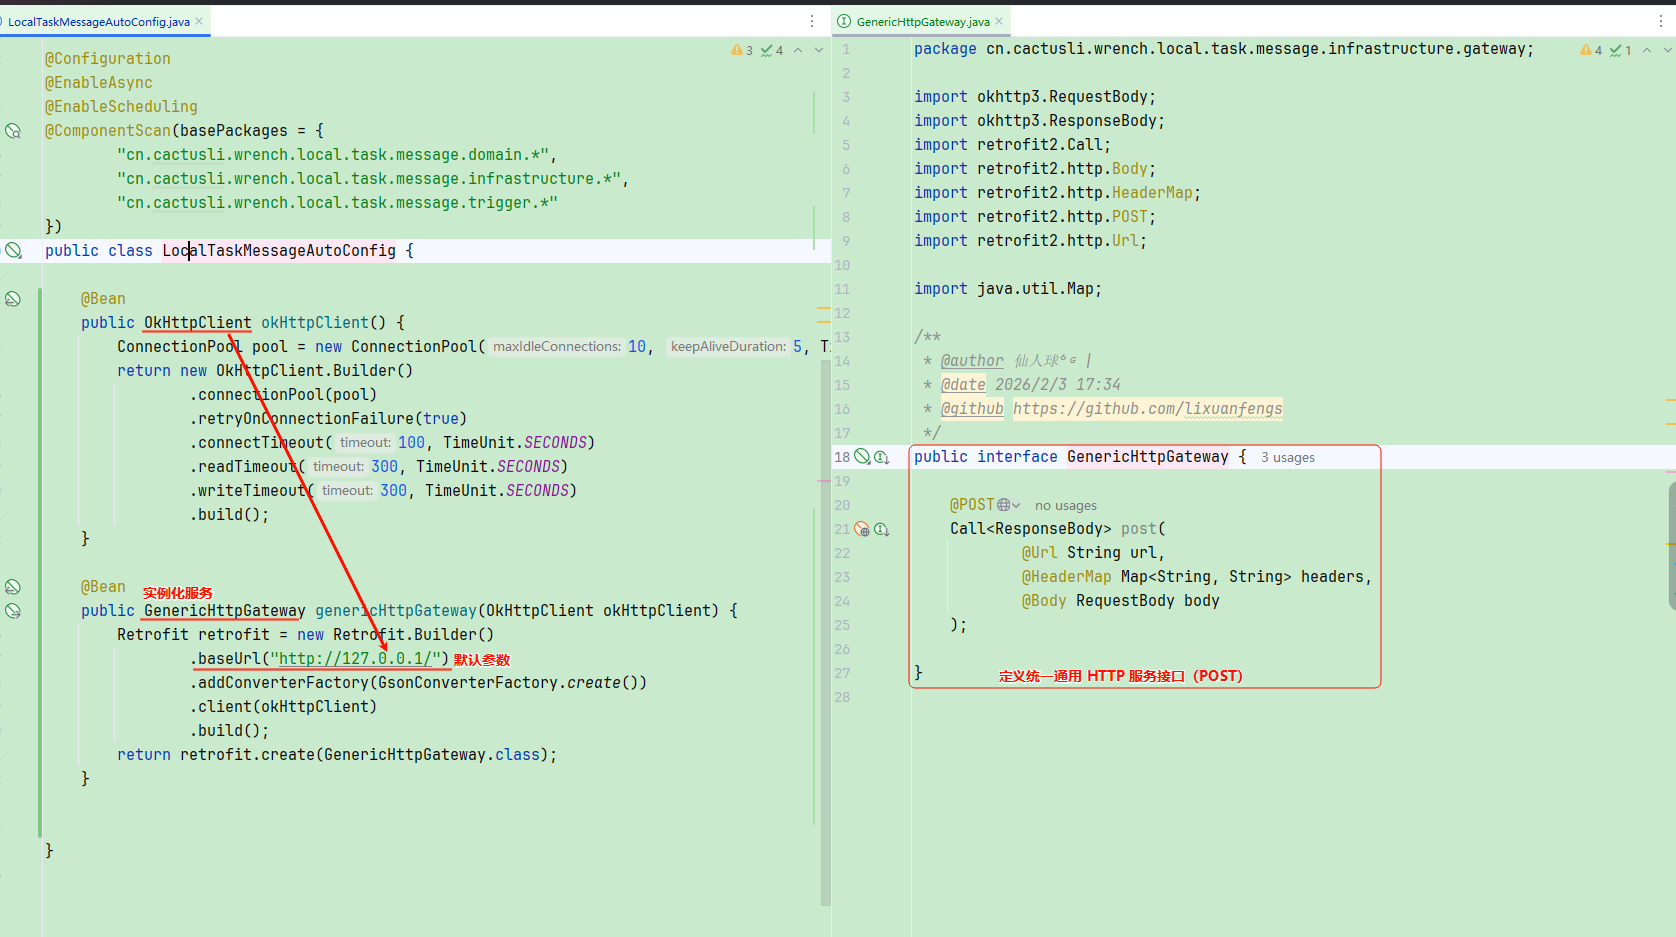Open the globe dropdown next to @POST
Screen dimensions: 1676x937
pyautogui.click(x=1009, y=505)
